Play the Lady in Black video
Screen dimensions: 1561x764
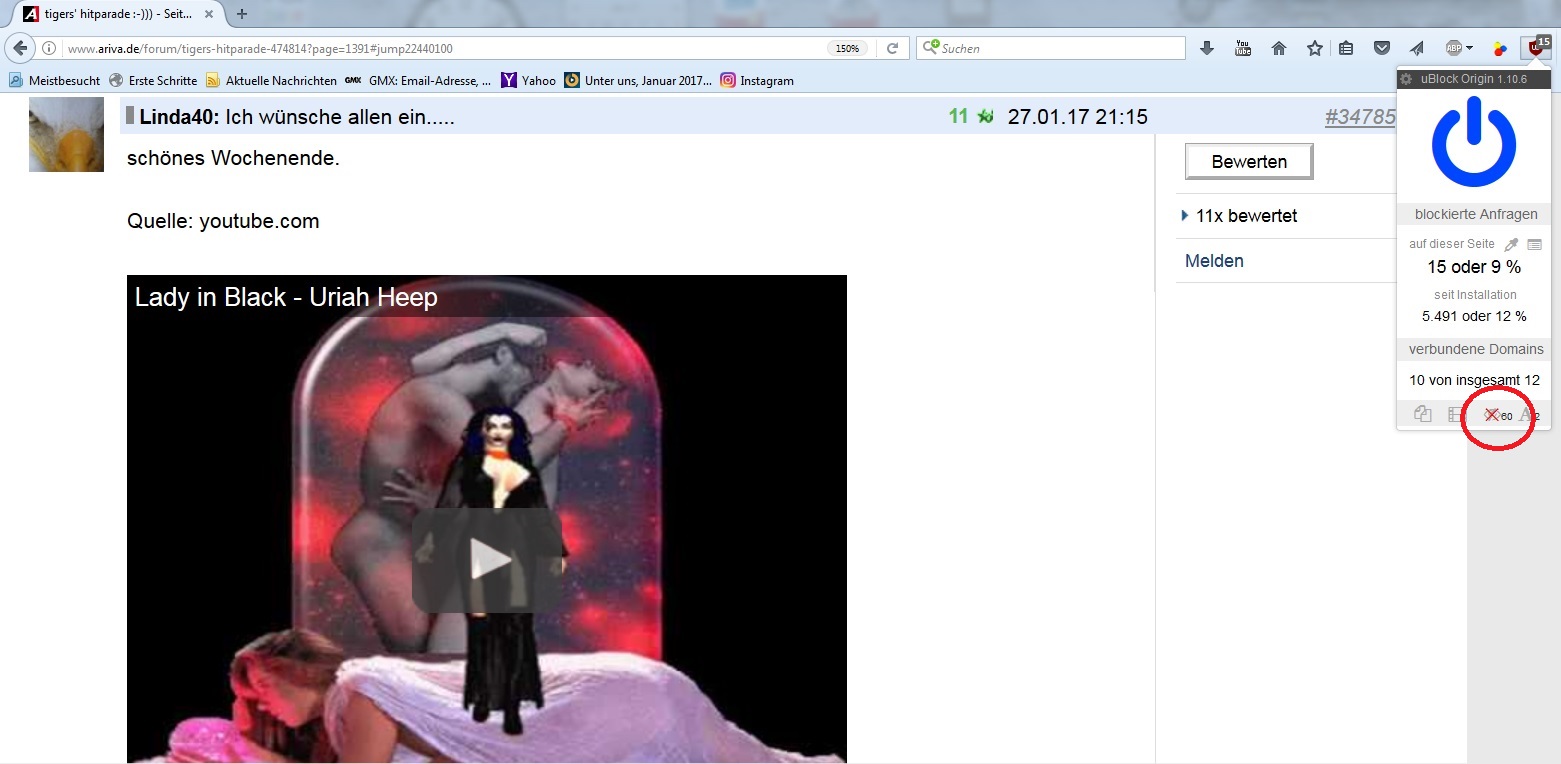point(487,560)
